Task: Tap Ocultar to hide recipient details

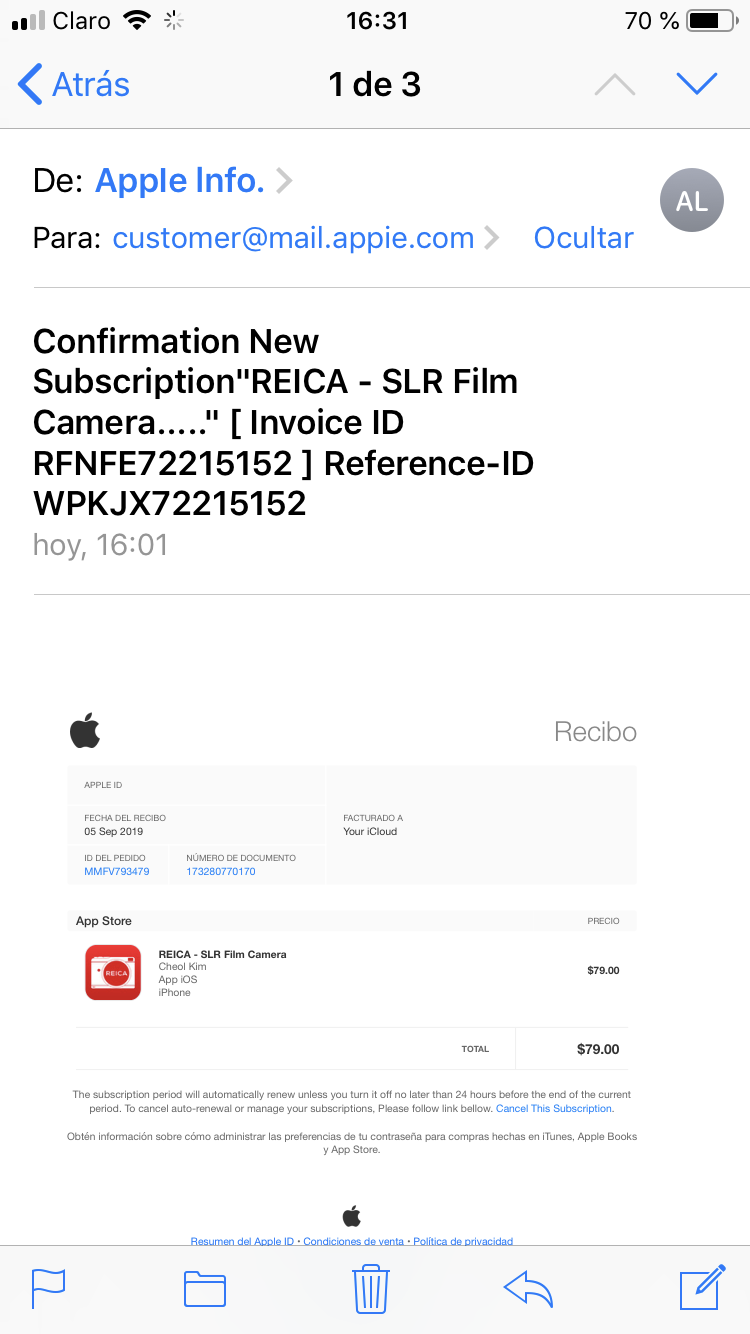Action: (583, 238)
